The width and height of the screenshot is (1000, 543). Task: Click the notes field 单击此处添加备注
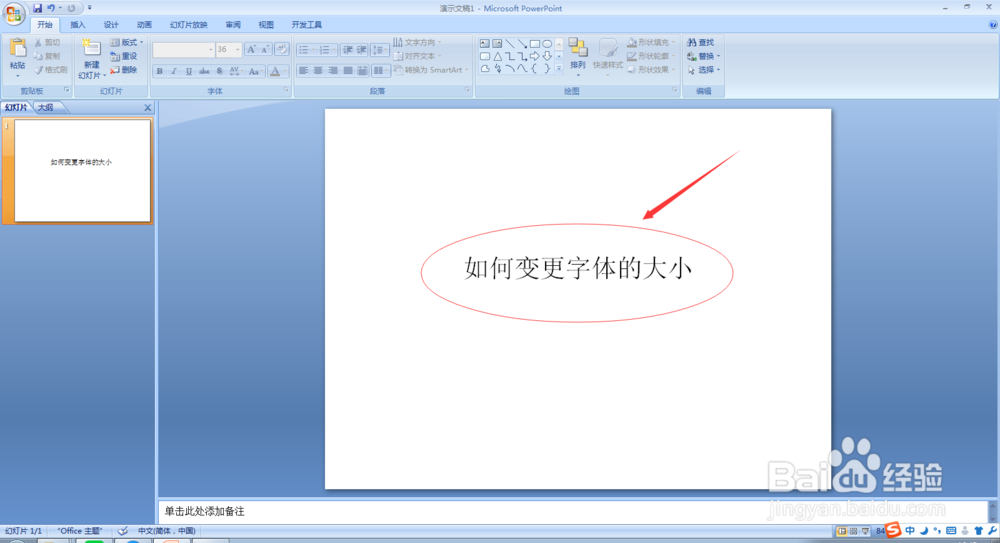coord(572,511)
